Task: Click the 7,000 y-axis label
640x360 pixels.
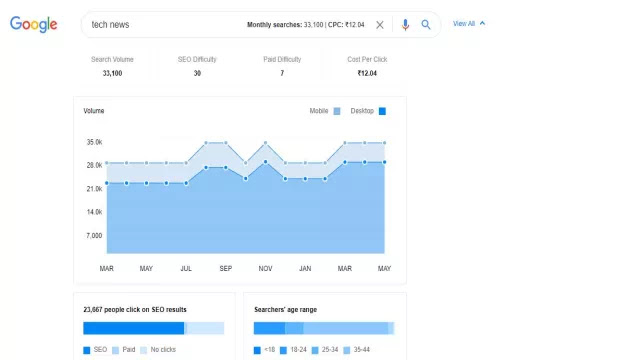Action: pos(94,236)
